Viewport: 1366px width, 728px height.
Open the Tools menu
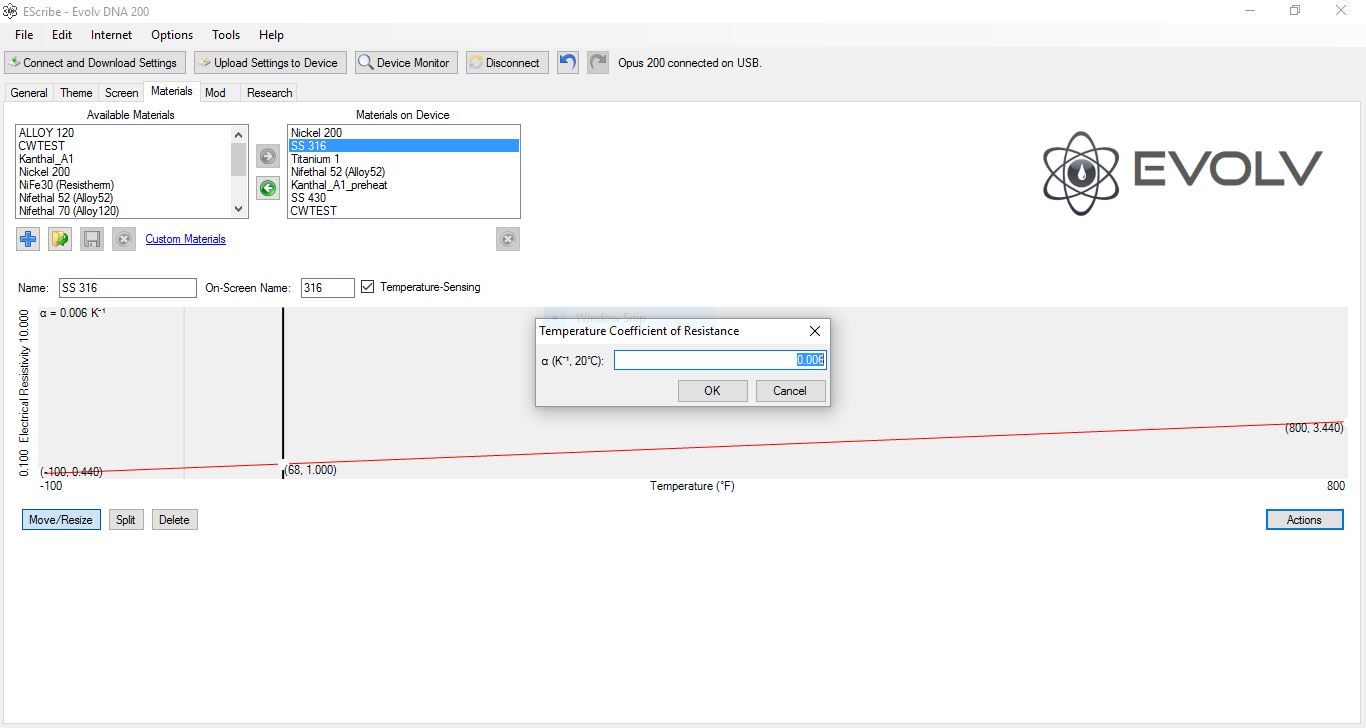point(226,35)
